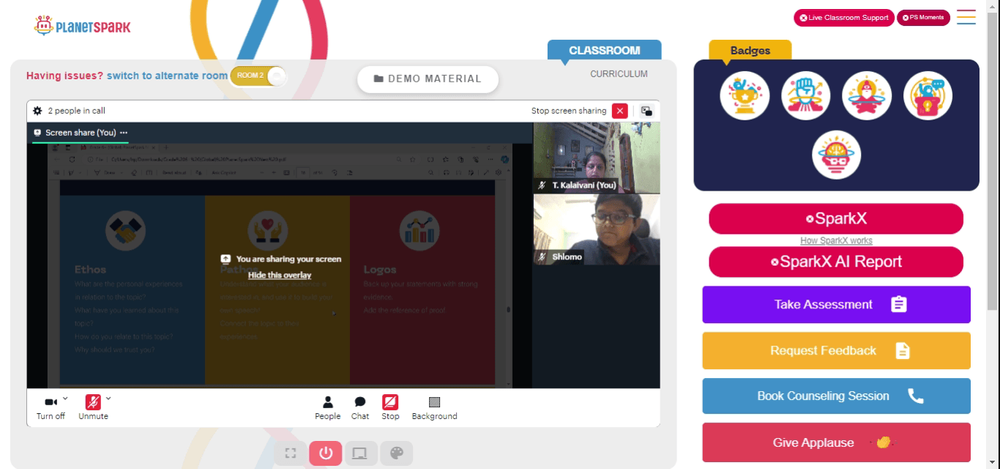Open SparkX AI Report
Viewport: 1000px width, 469px height.
(836, 262)
